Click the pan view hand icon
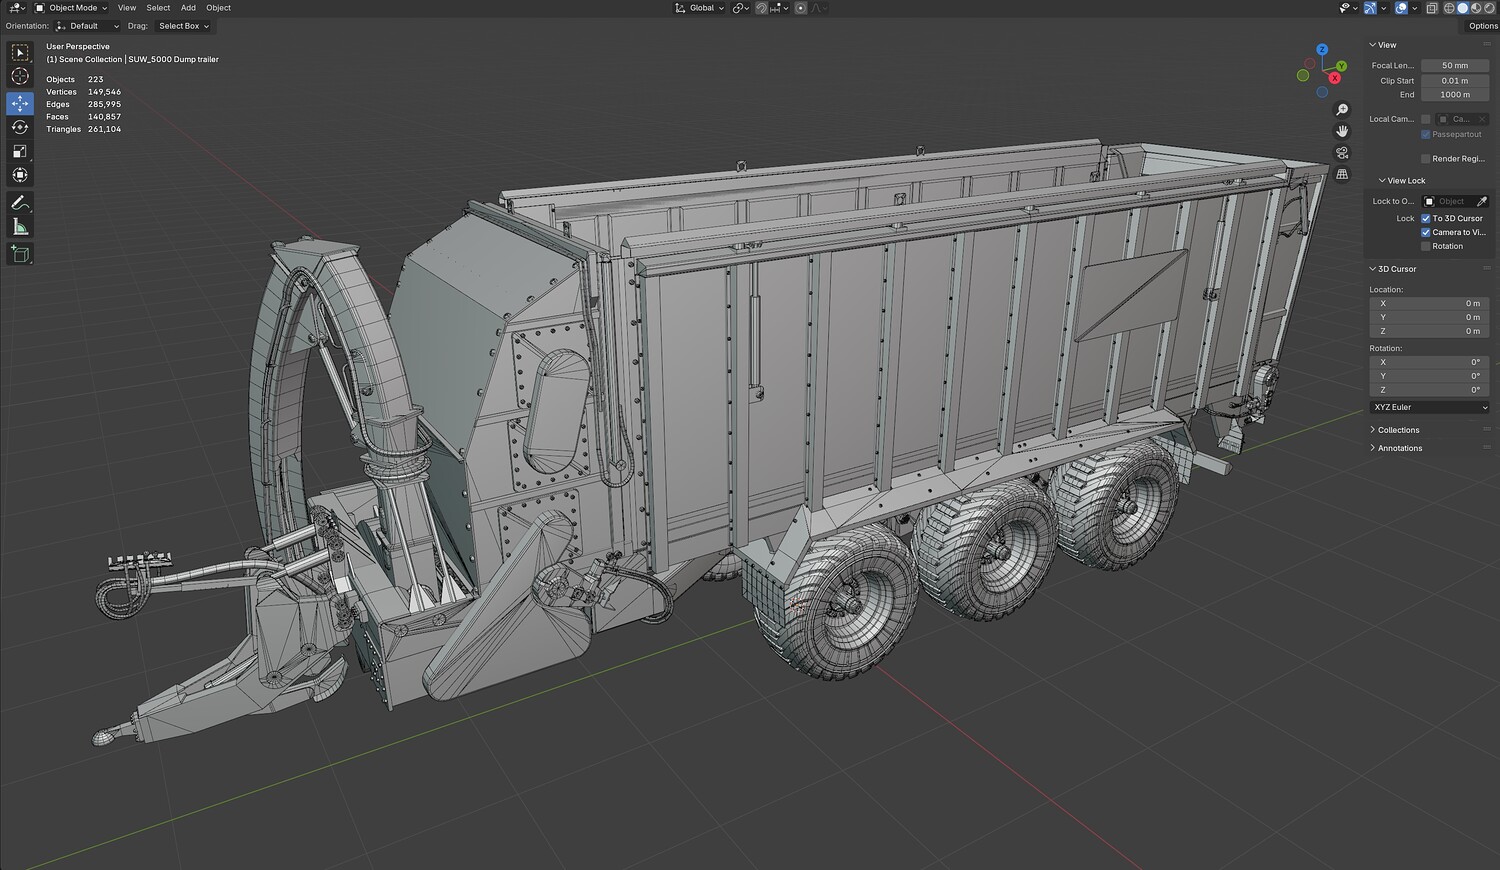Viewport: 1500px width, 870px height. click(1342, 131)
